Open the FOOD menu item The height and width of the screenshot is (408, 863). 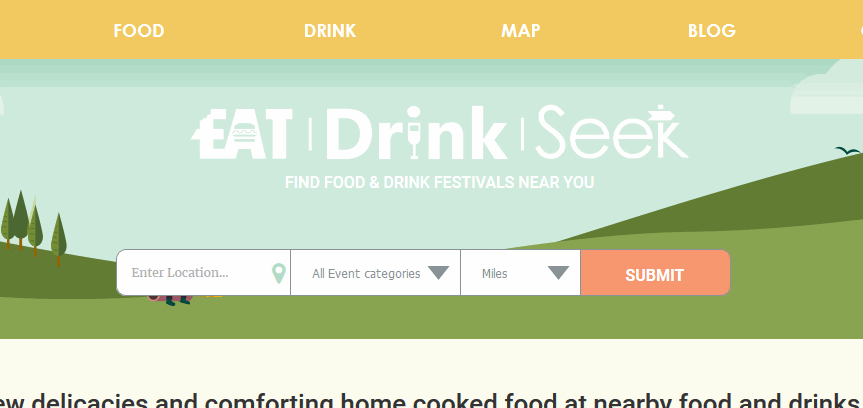[139, 30]
